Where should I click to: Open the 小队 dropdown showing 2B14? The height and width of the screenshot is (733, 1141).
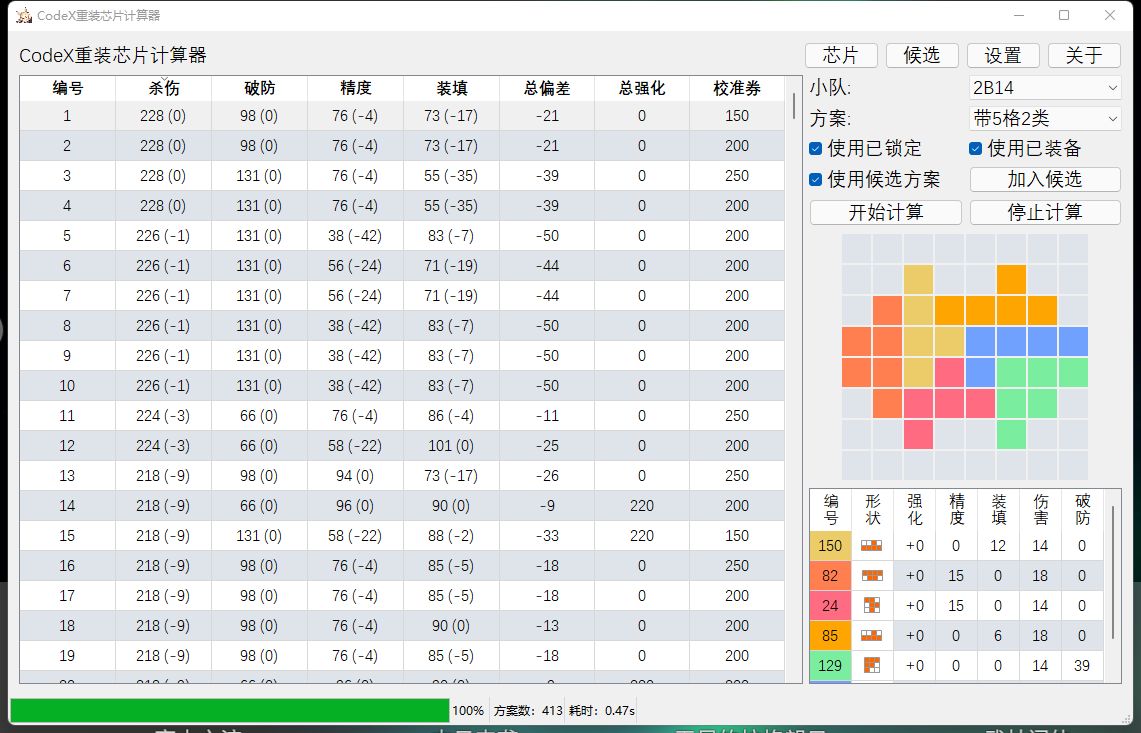click(1045, 88)
